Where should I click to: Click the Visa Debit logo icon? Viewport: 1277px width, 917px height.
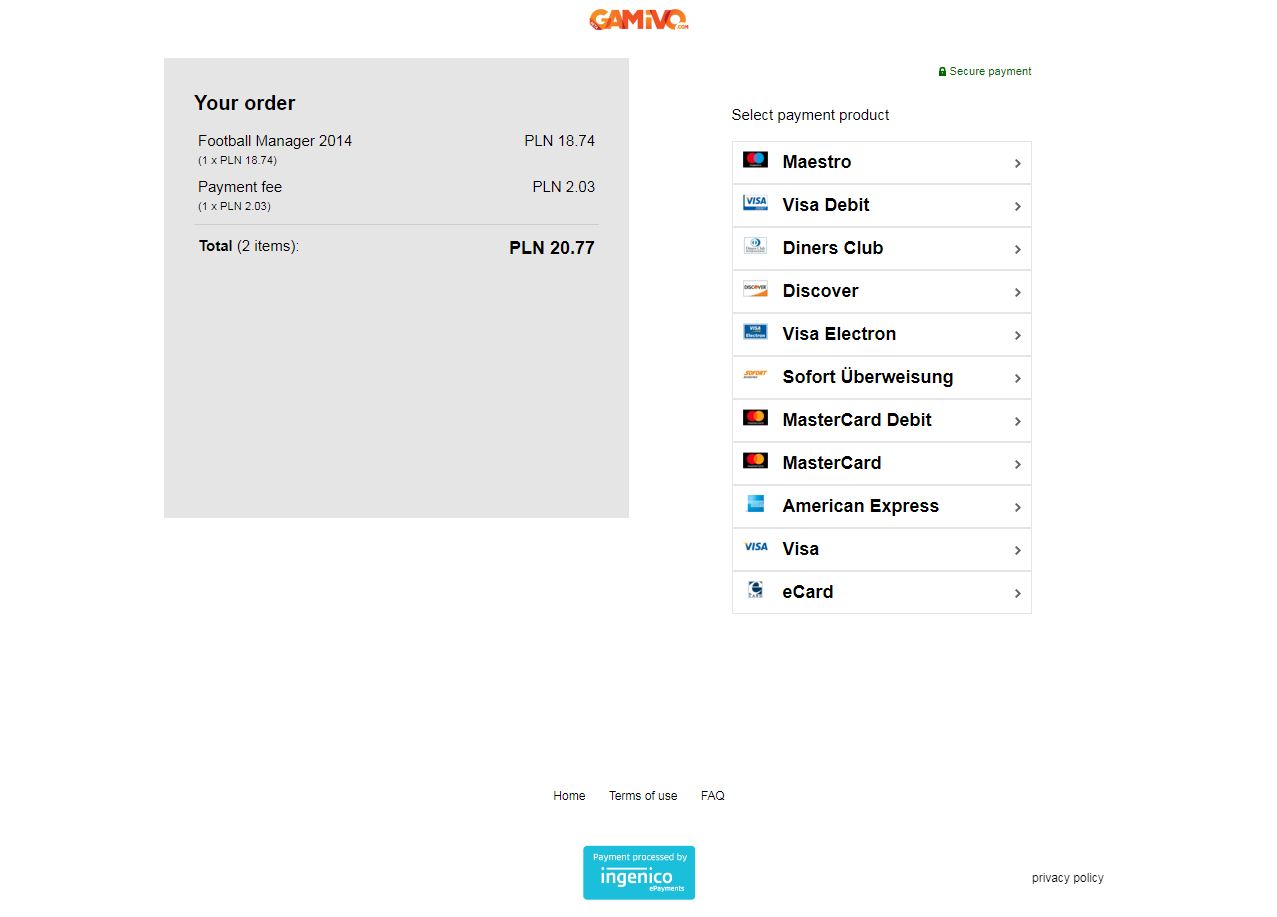[755, 203]
